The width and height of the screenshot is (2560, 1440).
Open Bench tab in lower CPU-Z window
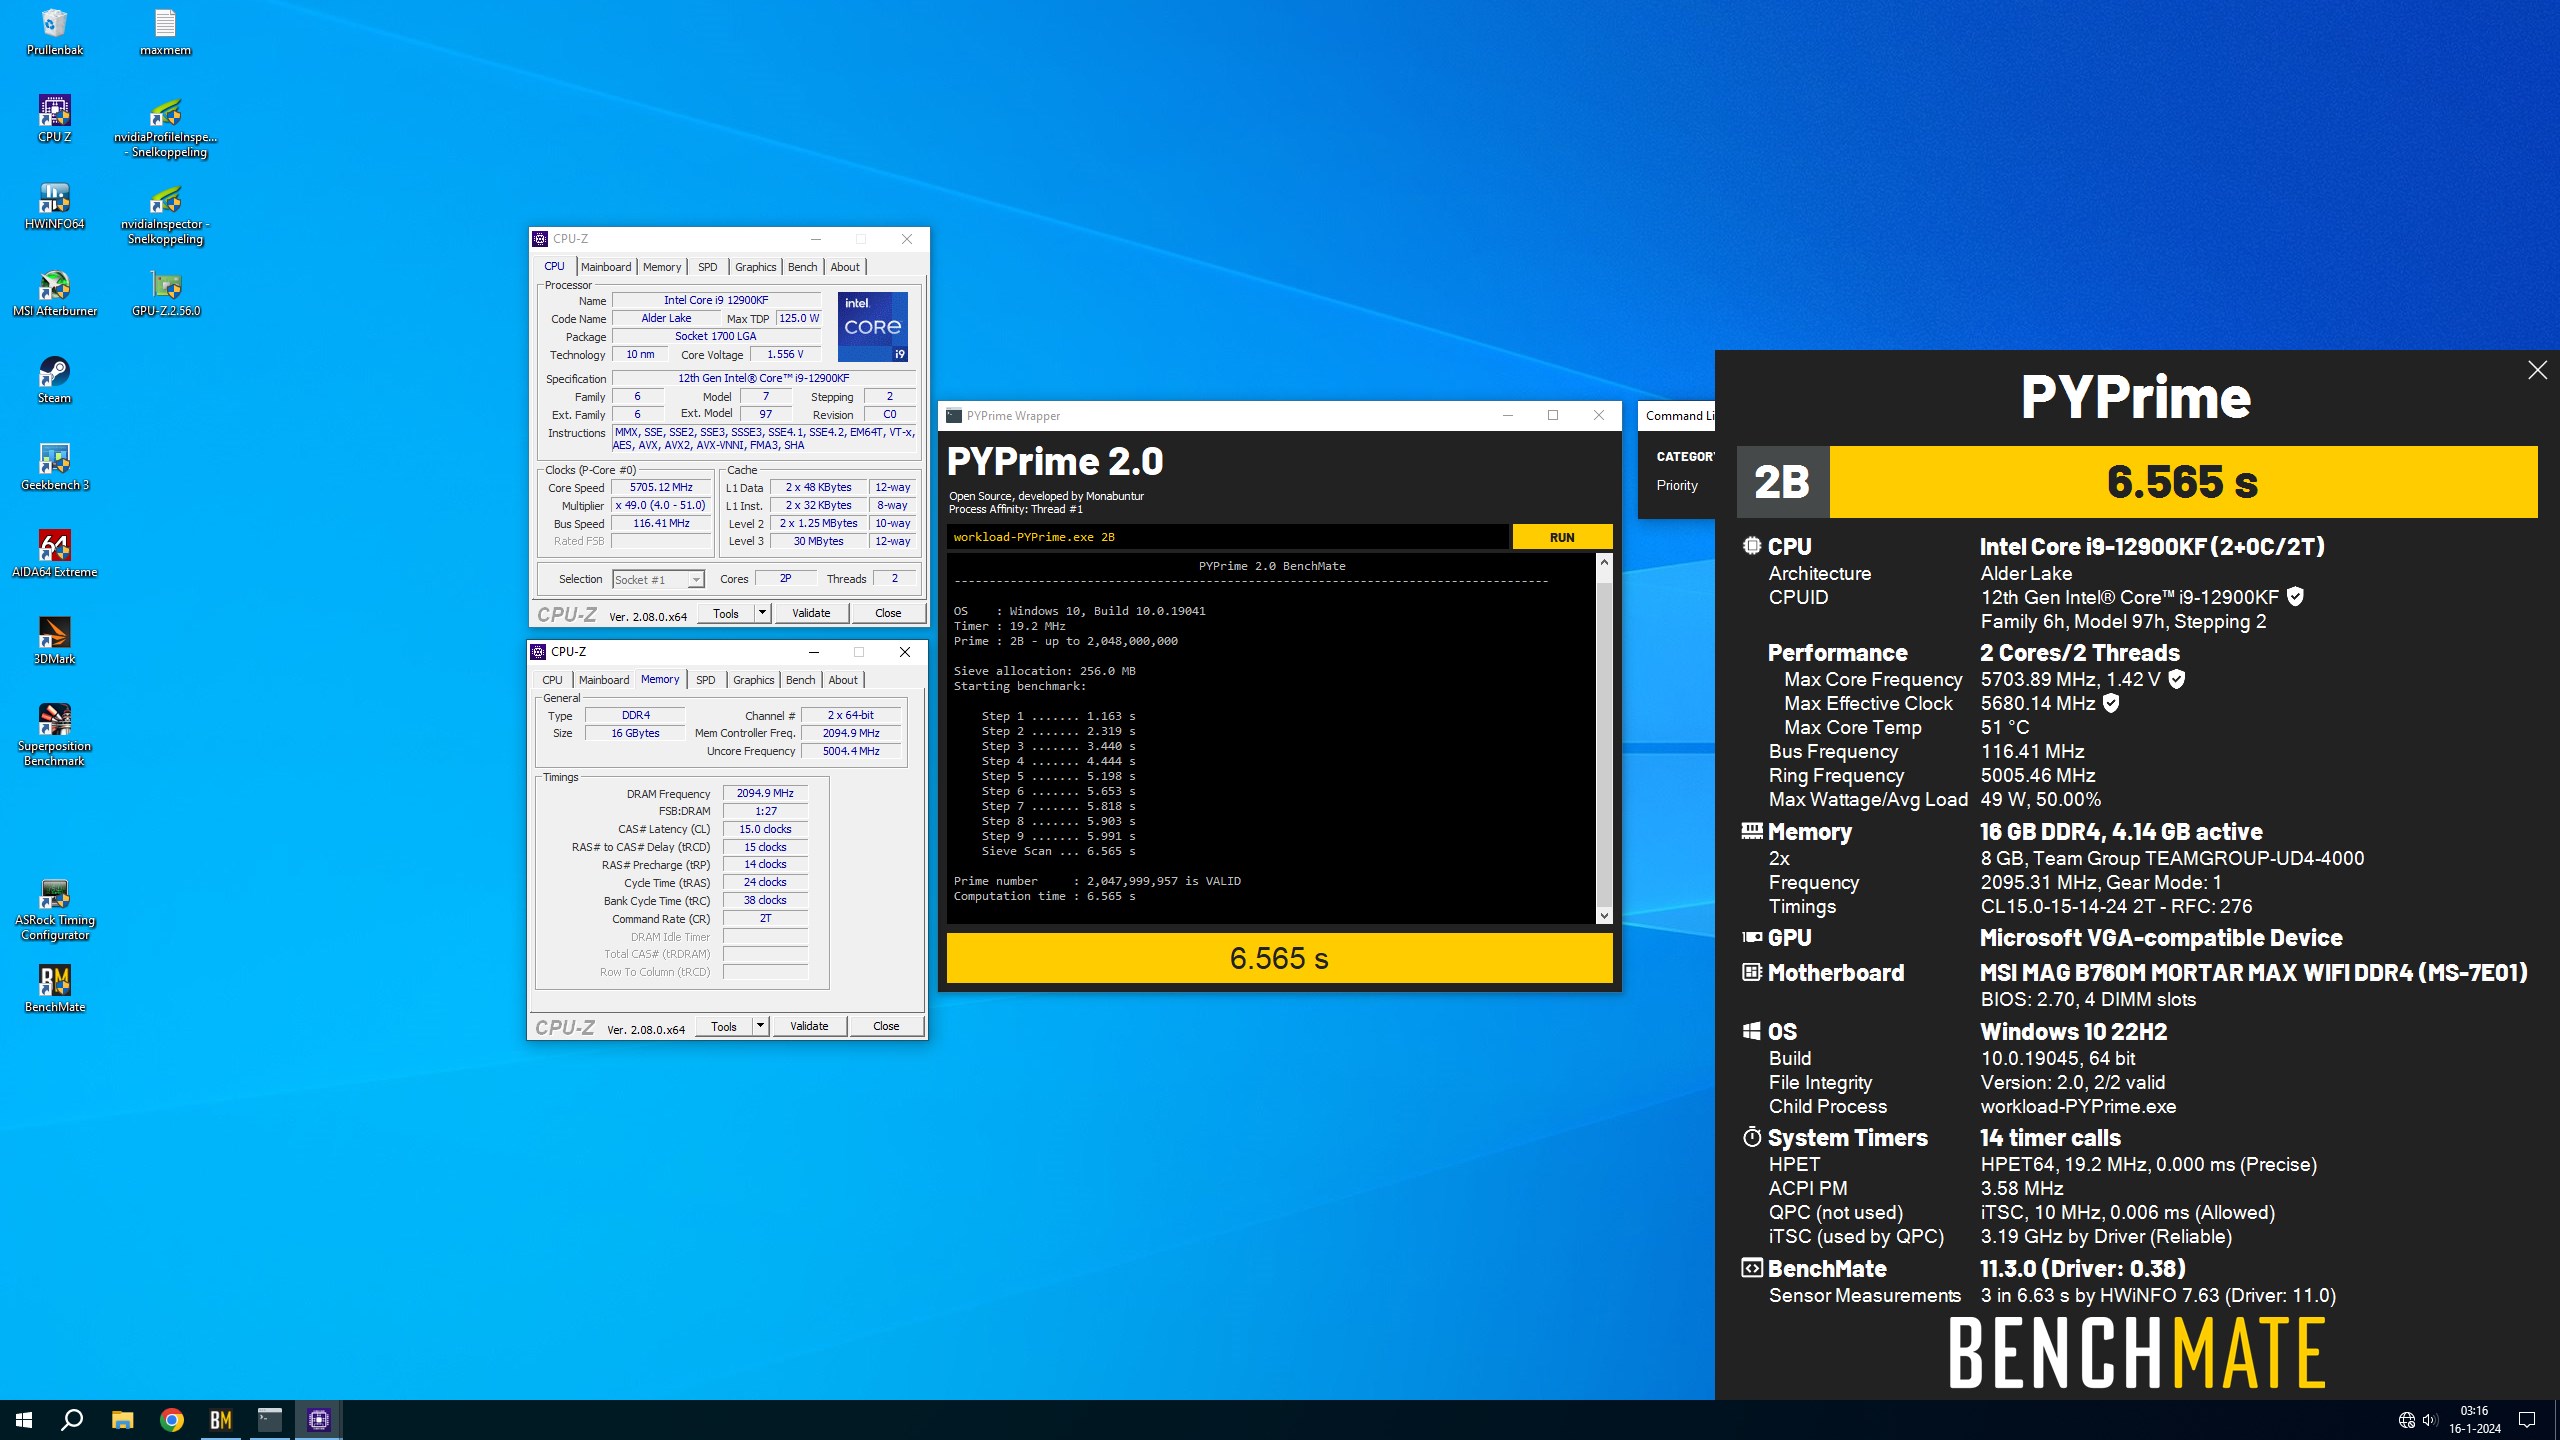[x=801, y=680]
